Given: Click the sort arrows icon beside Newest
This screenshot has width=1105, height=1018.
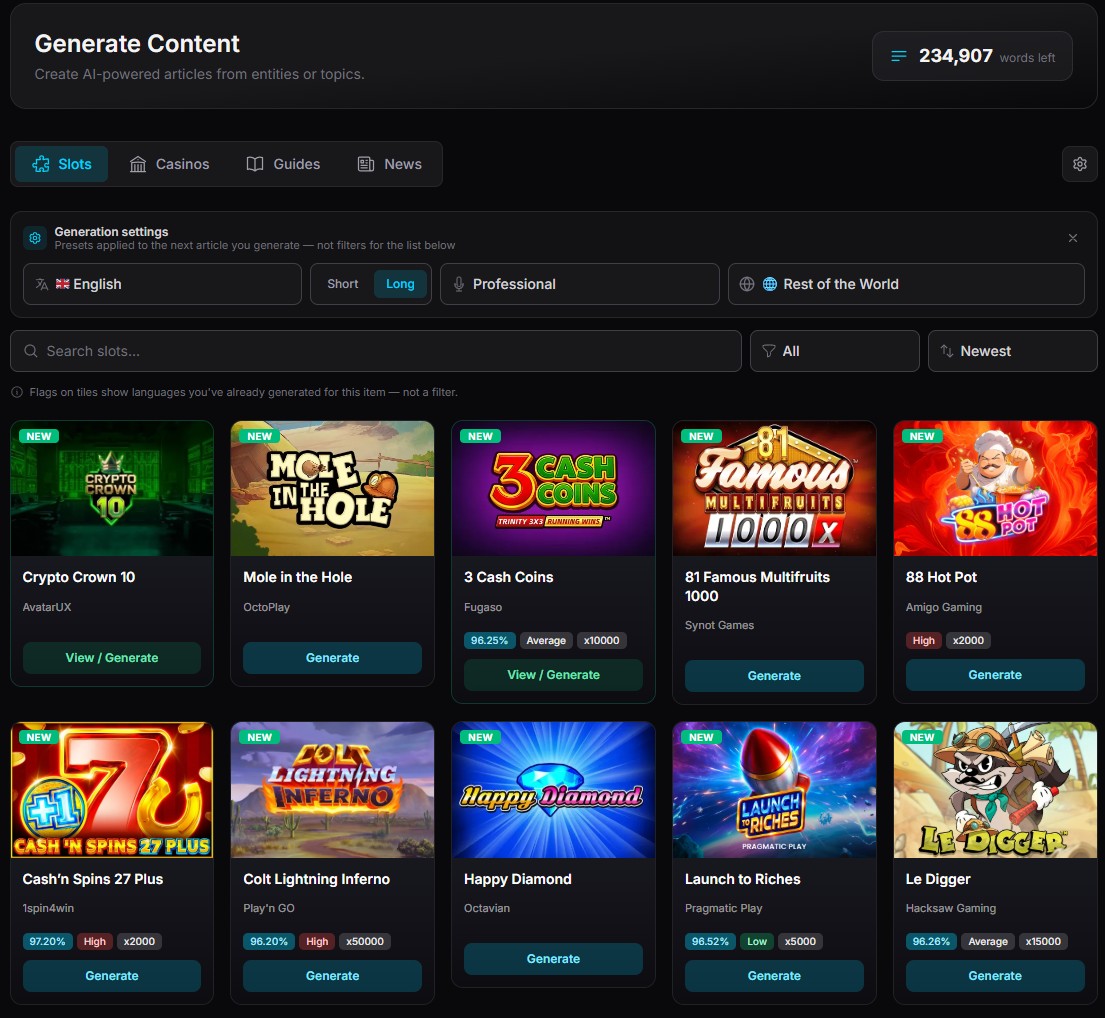Looking at the screenshot, I should (947, 351).
